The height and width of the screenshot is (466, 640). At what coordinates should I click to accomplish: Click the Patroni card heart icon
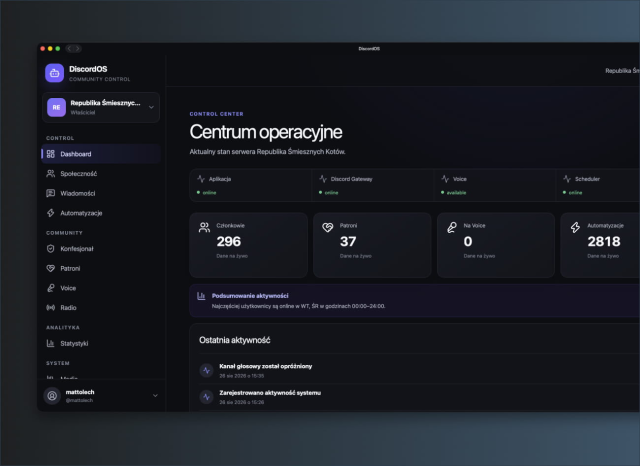pos(328,227)
